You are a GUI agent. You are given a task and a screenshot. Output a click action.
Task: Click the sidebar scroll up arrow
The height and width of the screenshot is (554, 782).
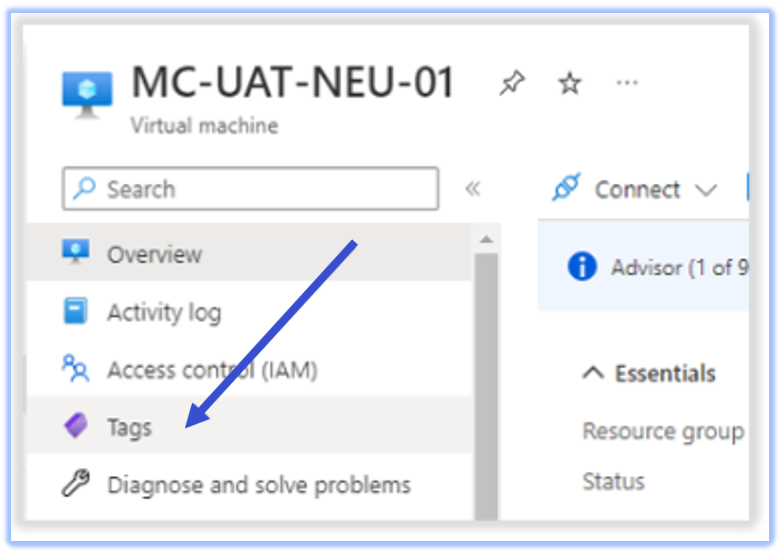tap(486, 240)
